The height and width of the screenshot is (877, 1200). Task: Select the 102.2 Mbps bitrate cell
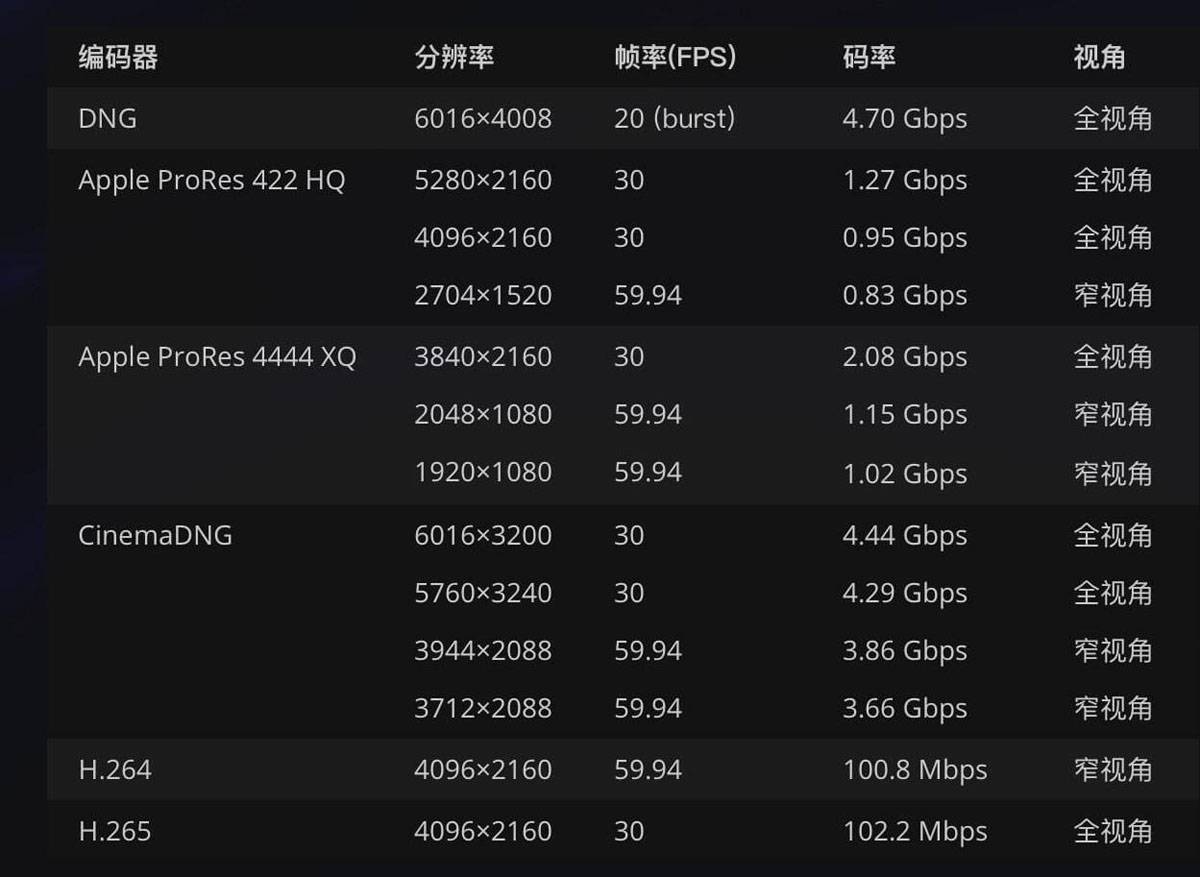coord(915,831)
